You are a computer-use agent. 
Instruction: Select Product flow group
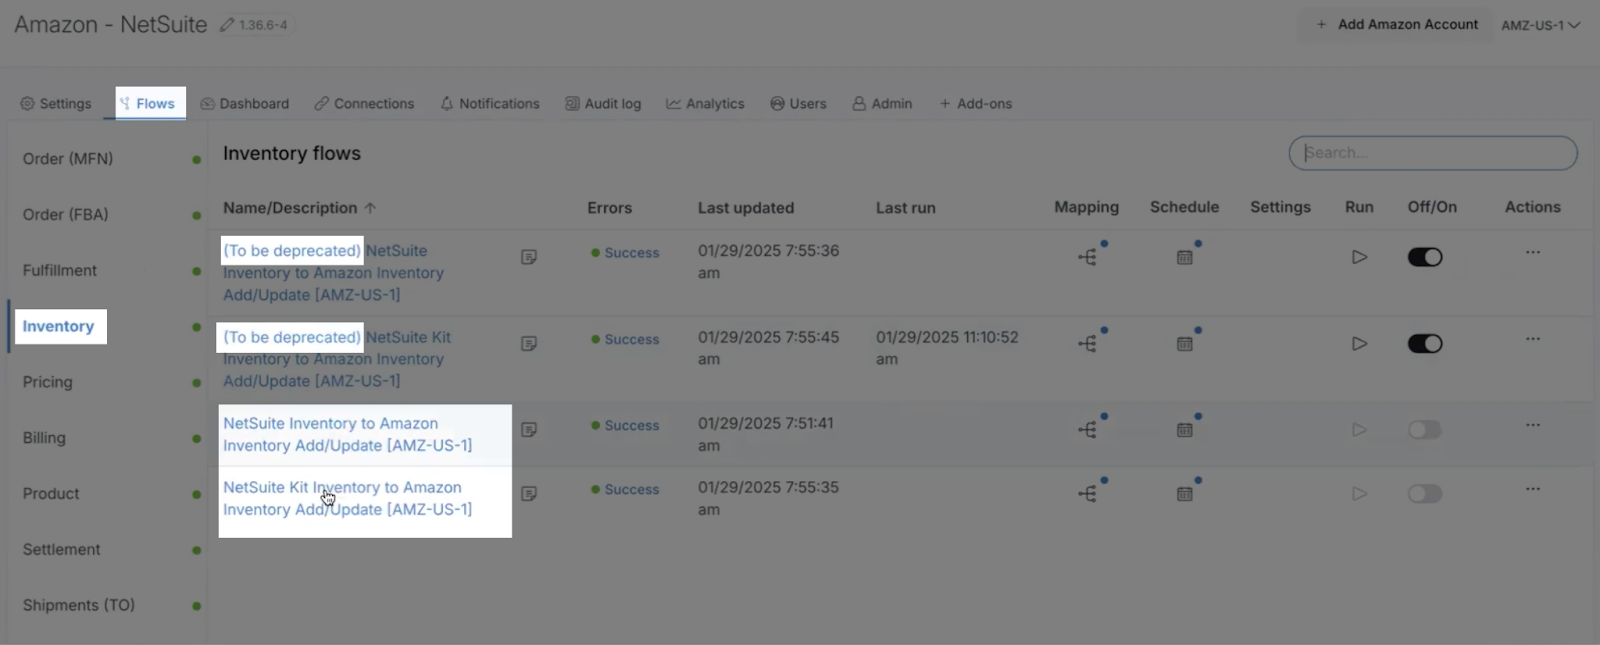[x=51, y=494]
